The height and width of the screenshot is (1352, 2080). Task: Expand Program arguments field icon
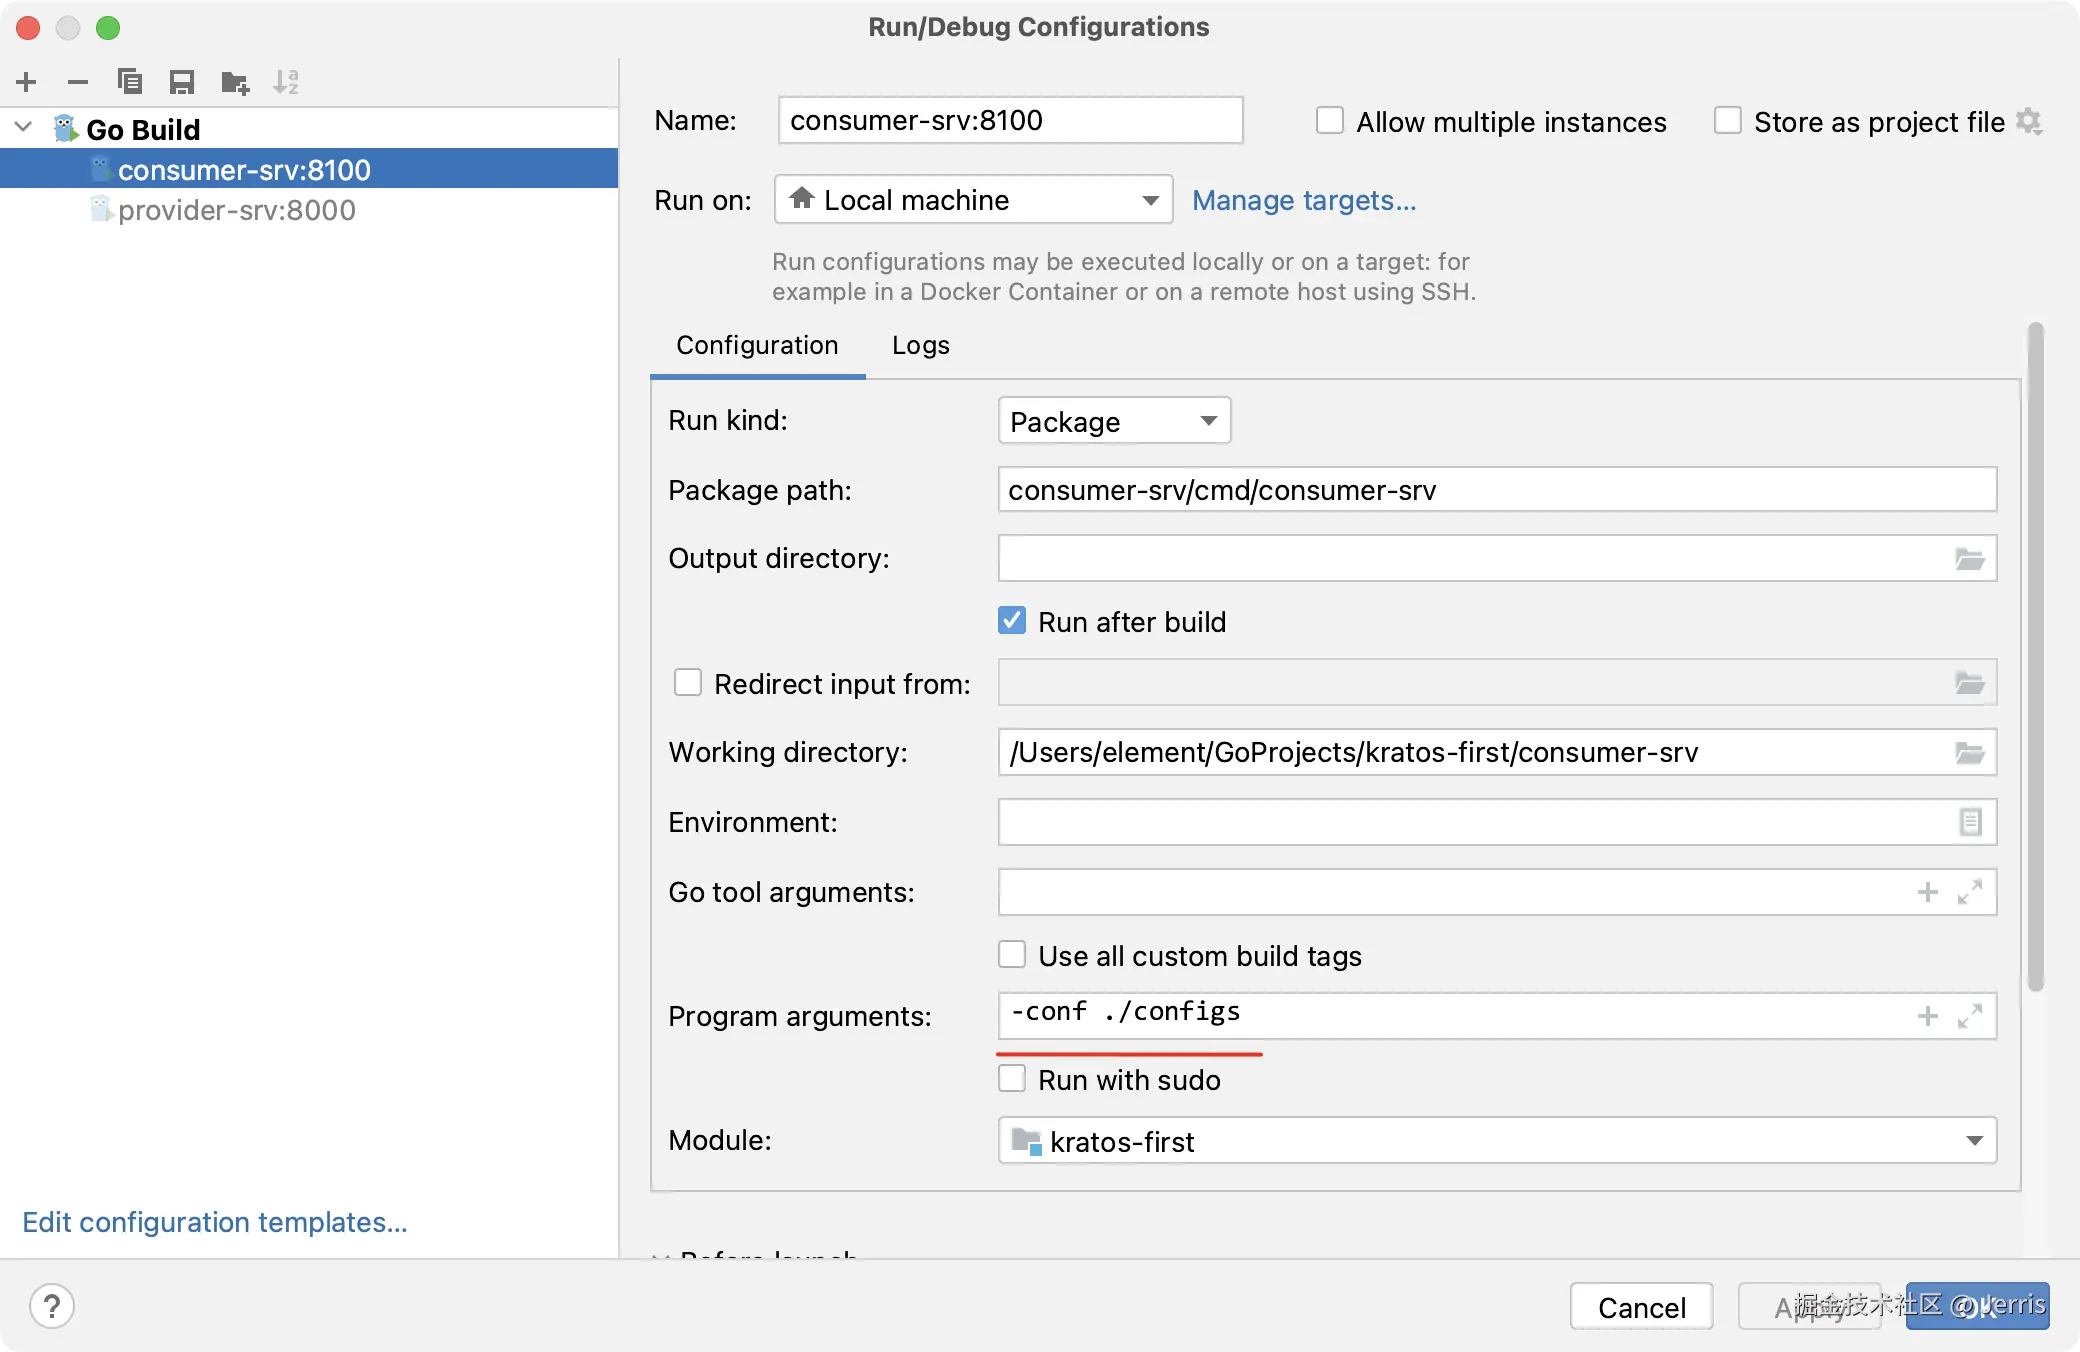point(1969,1016)
